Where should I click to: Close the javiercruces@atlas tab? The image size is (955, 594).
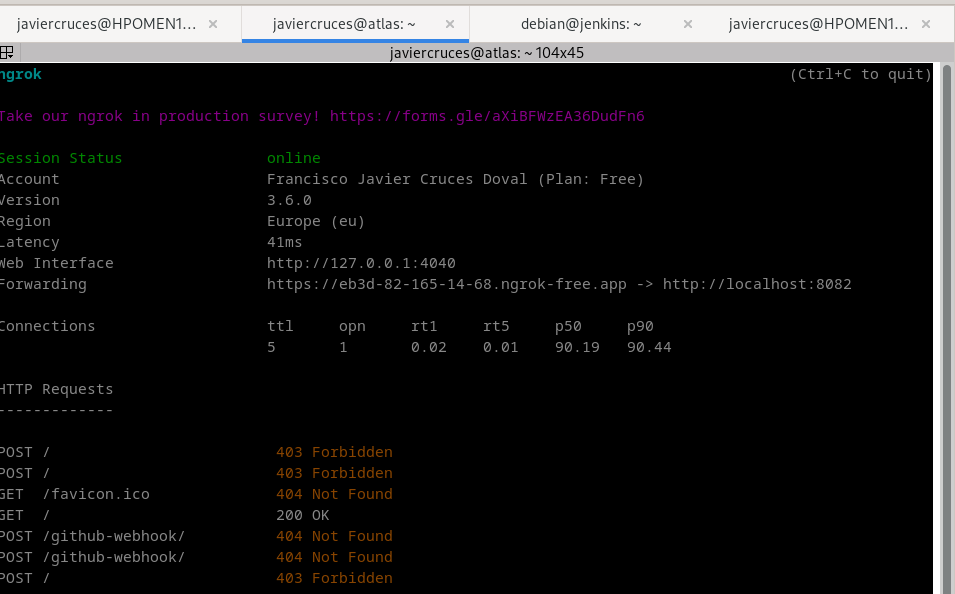[450, 24]
